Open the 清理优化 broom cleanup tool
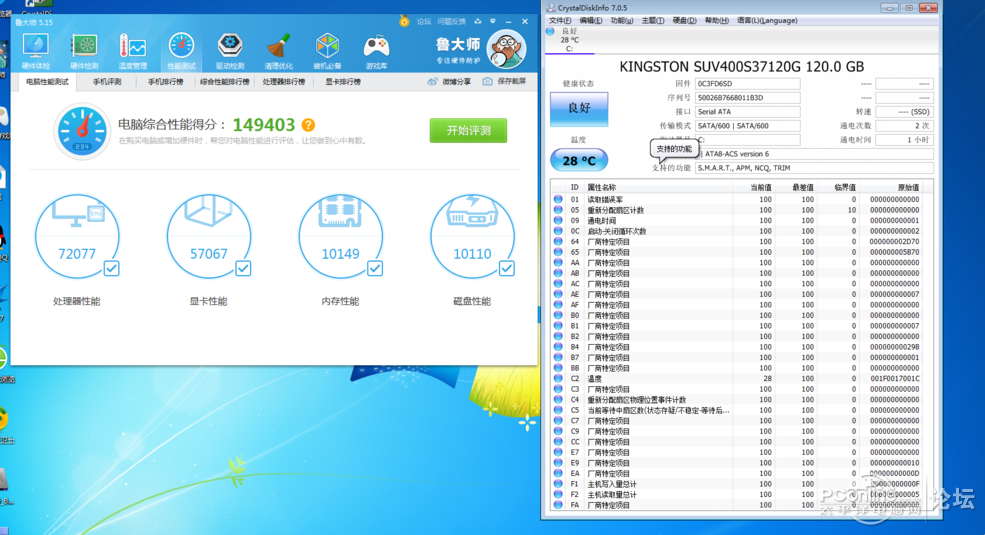 point(279,50)
